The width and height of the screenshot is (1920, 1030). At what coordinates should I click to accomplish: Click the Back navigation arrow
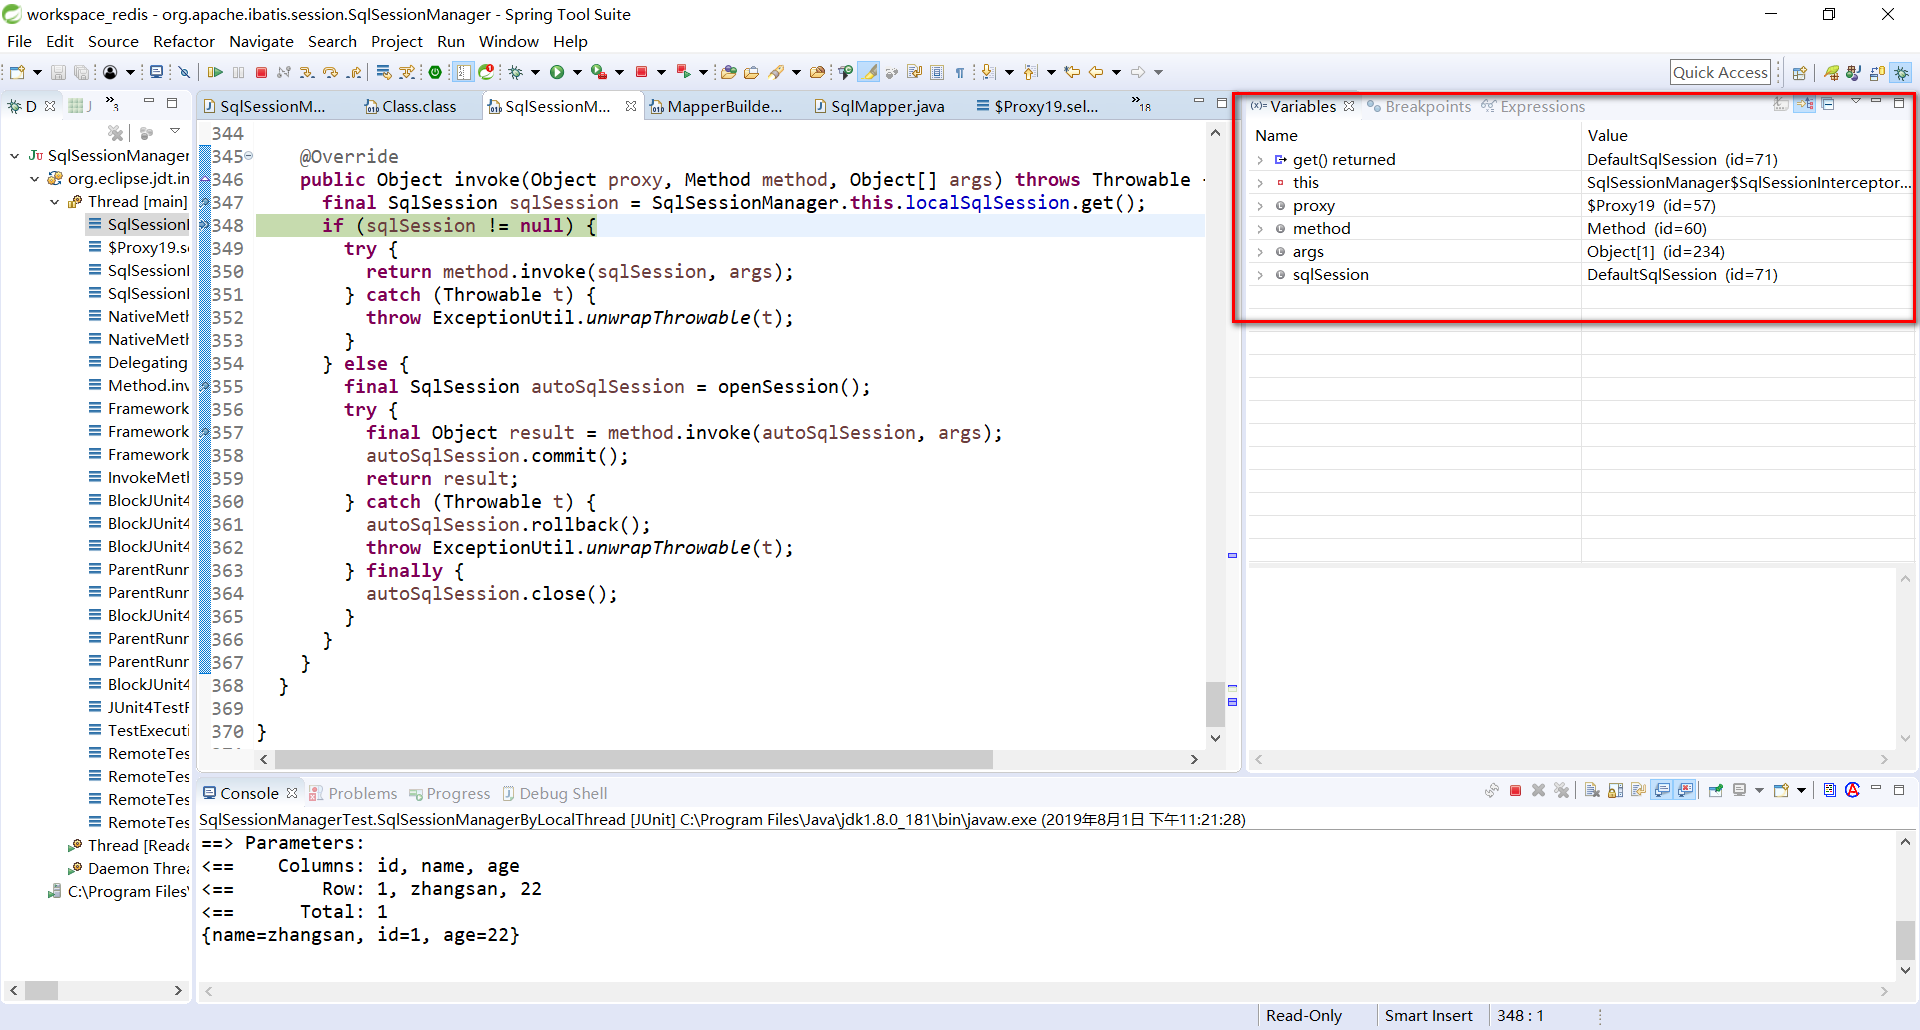click(x=1096, y=72)
